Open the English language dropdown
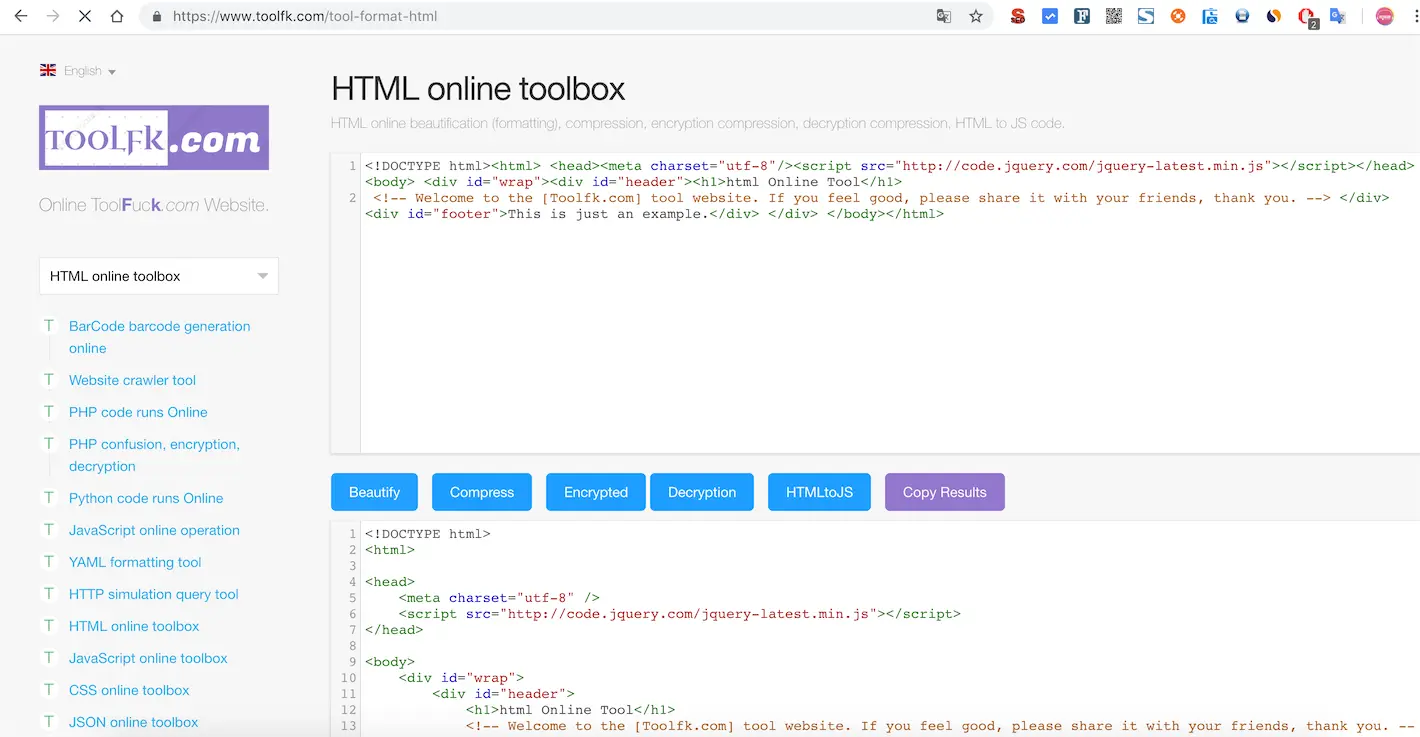The image size is (1420, 737). pos(80,70)
